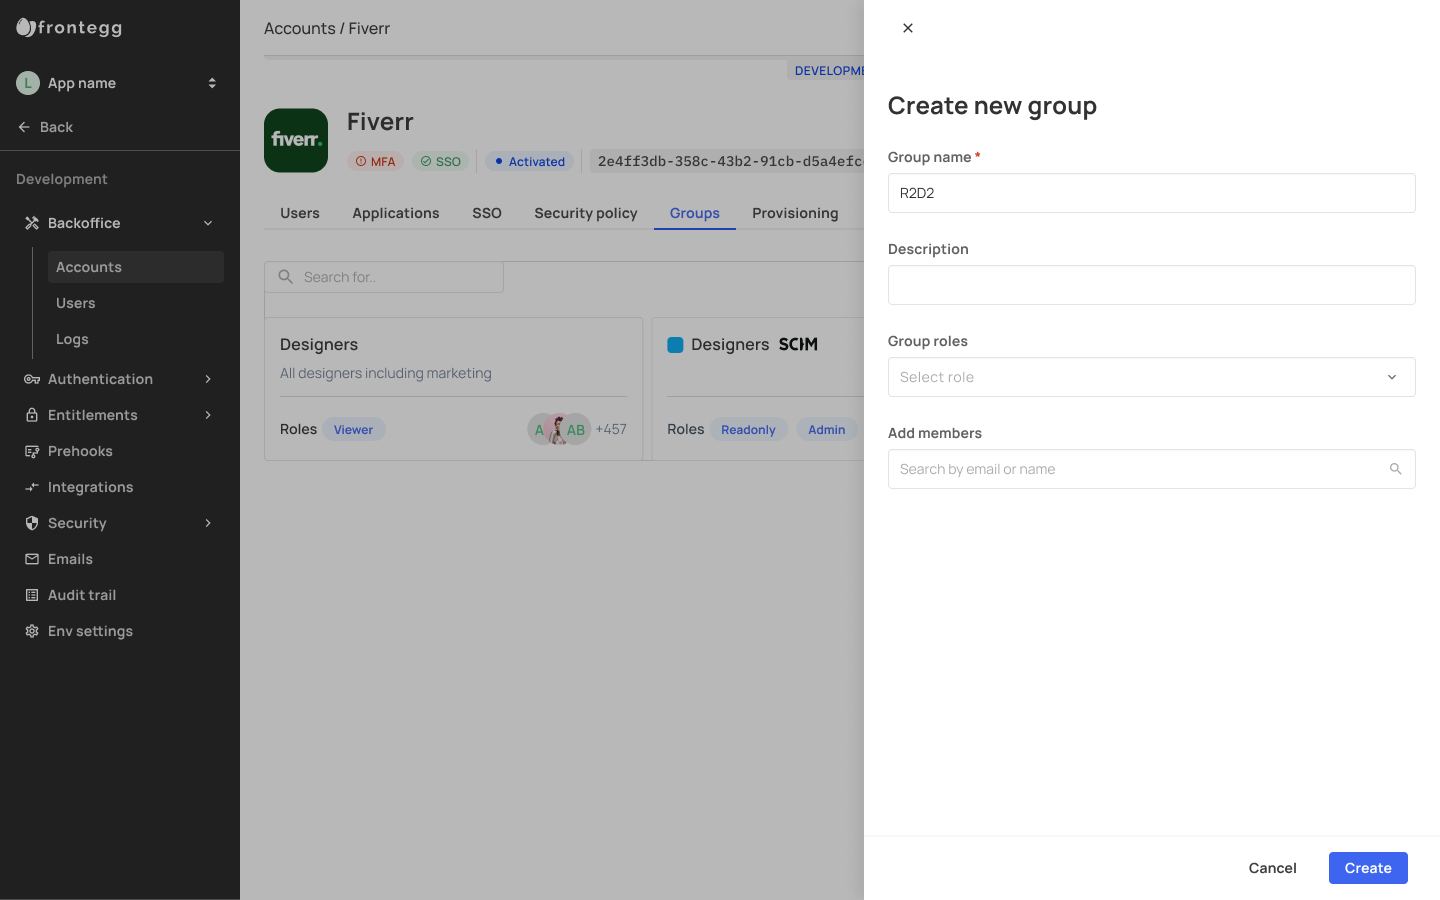This screenshot has height=900, width=1440.
Task: Click the SCIM logo on Designers card
Action: click(798, 344)
